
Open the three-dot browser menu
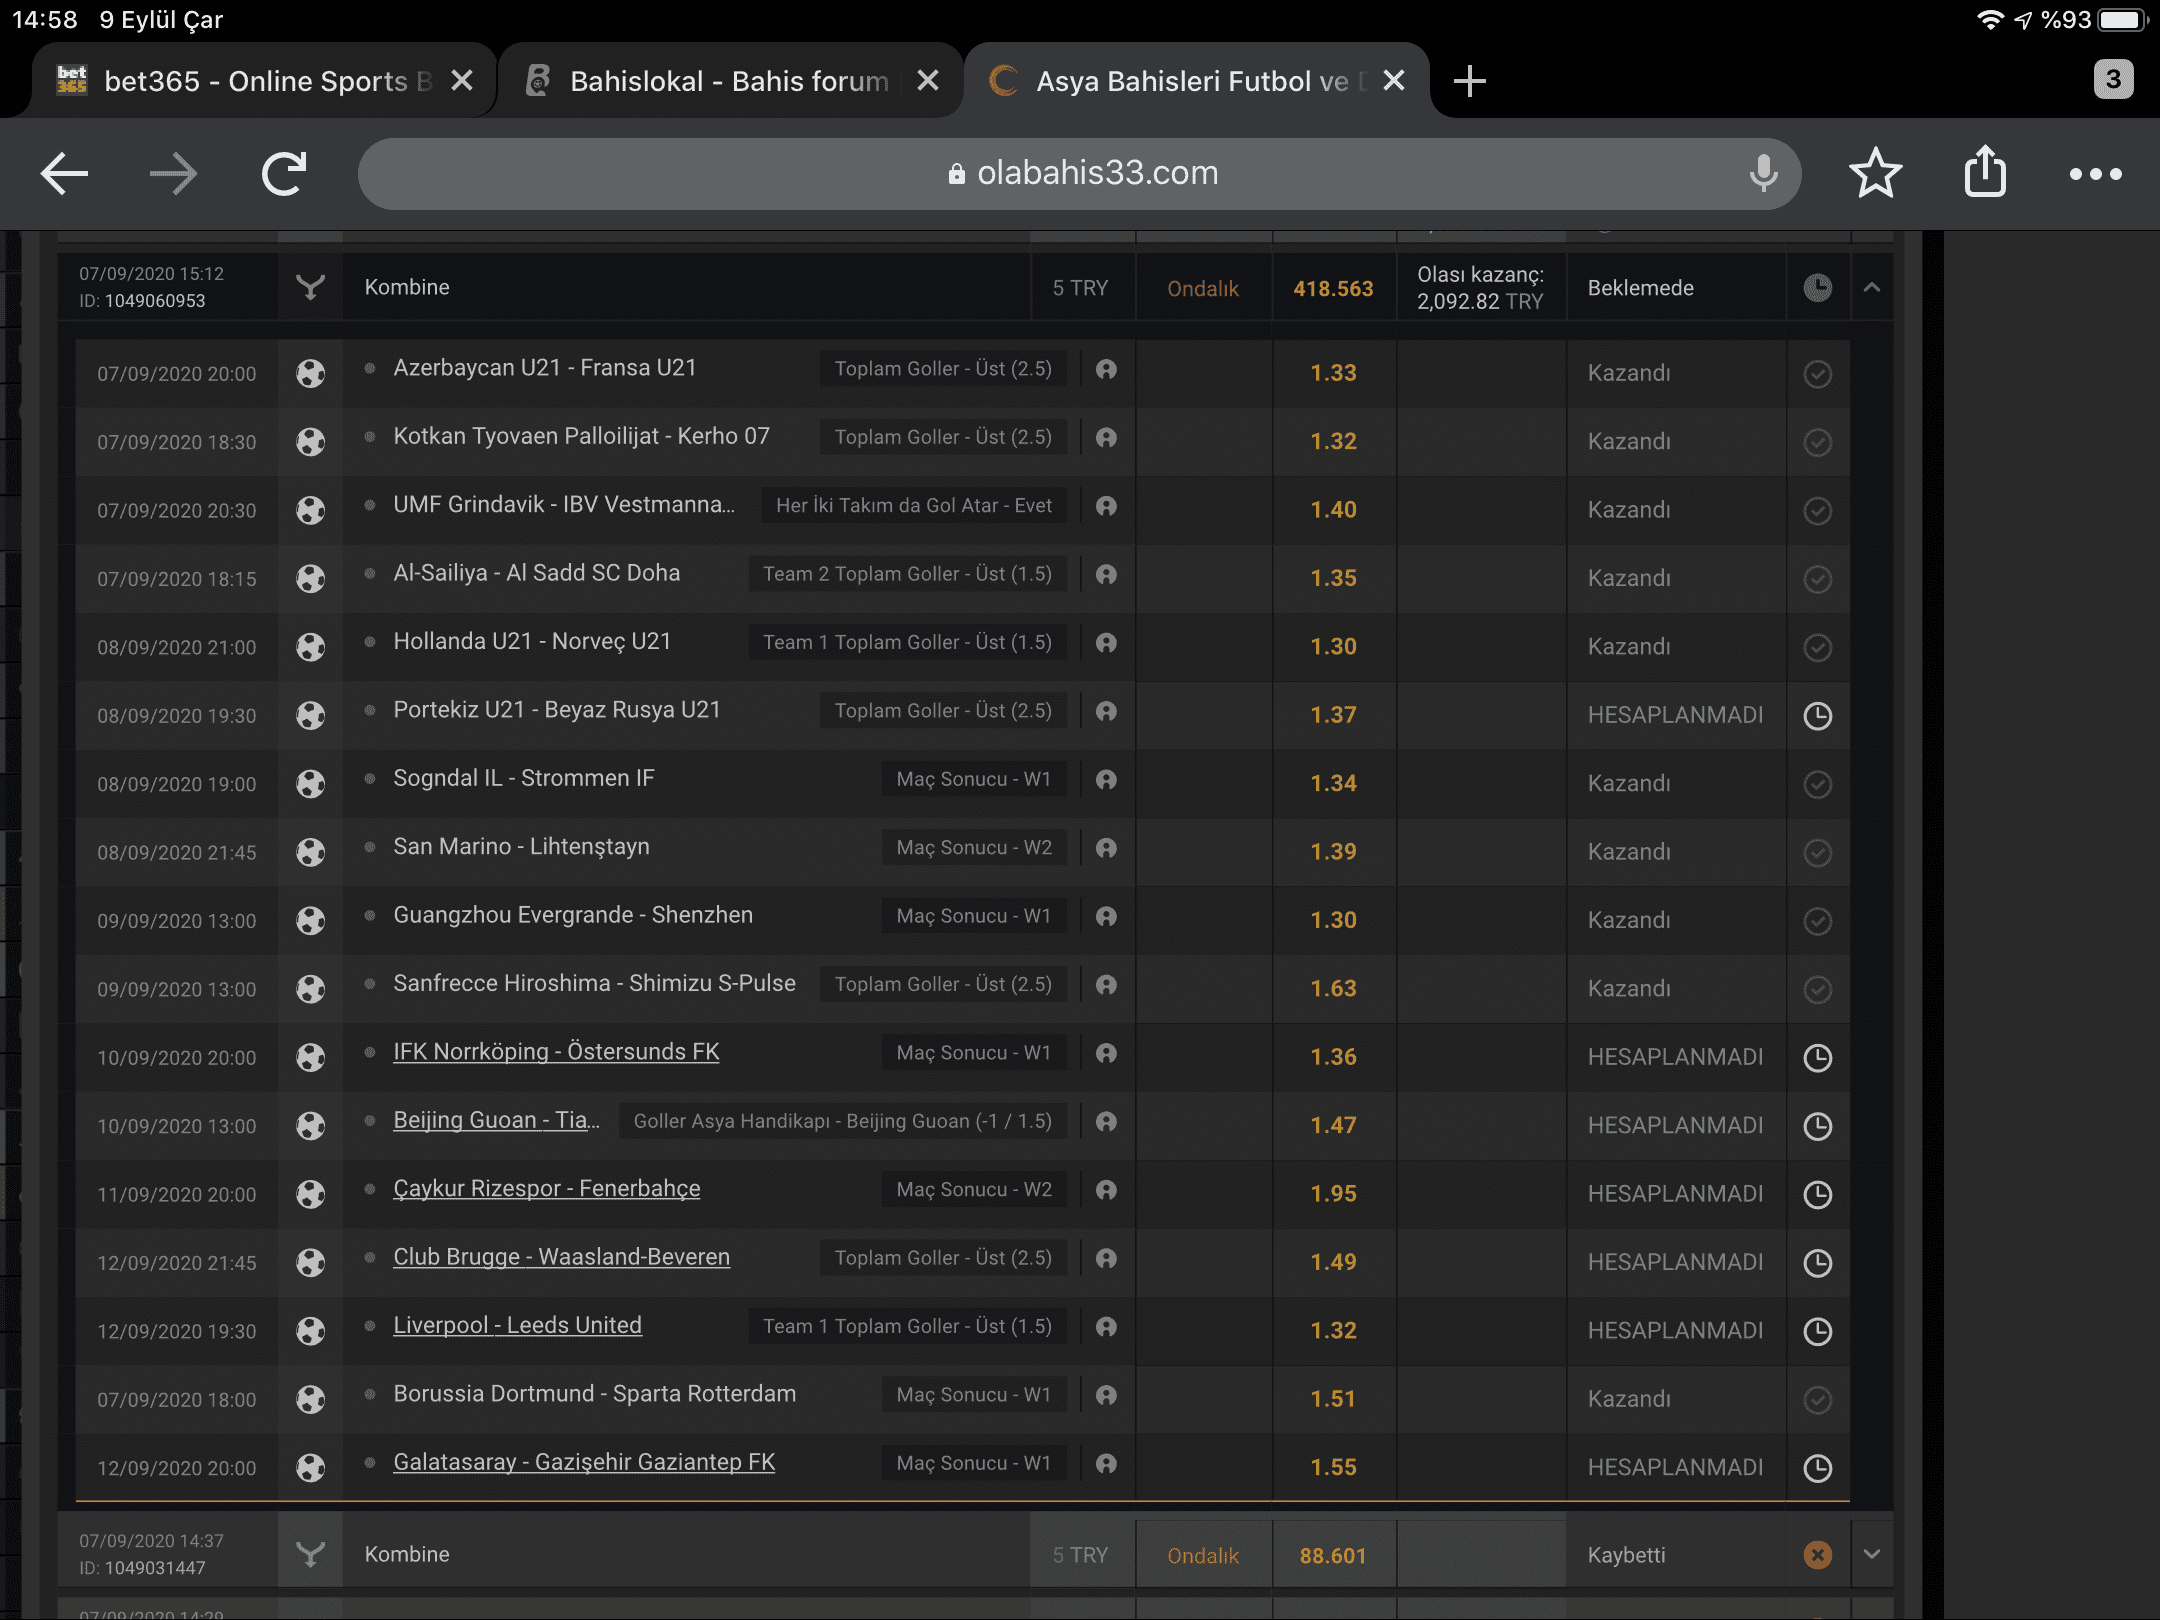2095,174
